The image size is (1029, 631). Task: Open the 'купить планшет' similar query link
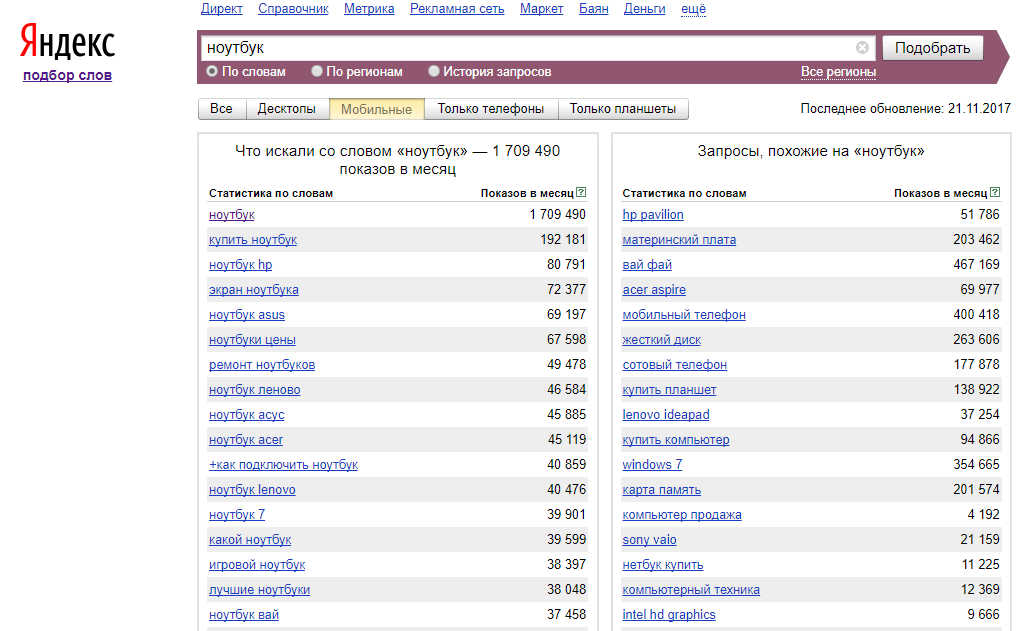tap(669, 390)
